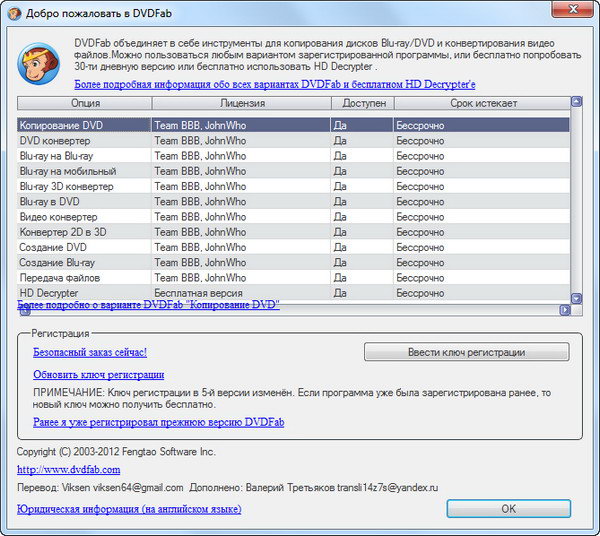Click the horizontal scroll left arrow

pos(22,310)
